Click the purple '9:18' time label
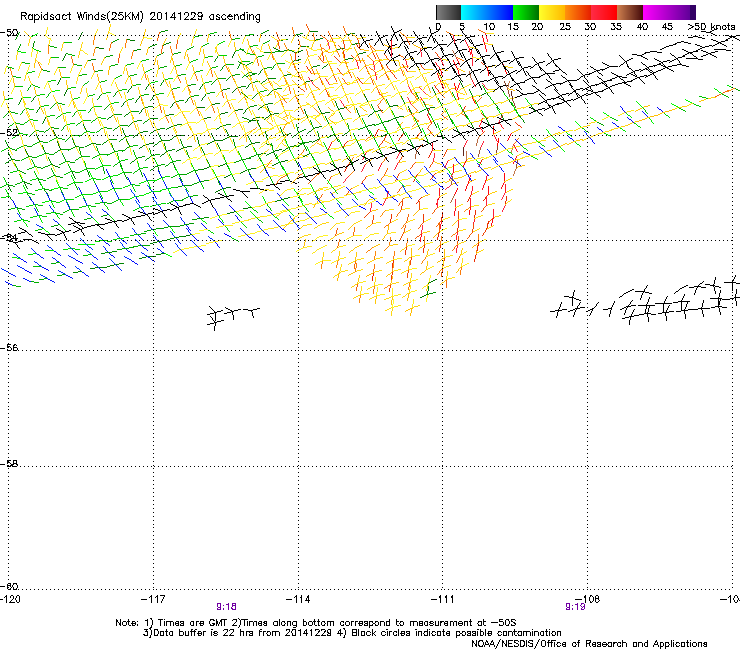This screenshot has width=740, height=650. (227, 607)
